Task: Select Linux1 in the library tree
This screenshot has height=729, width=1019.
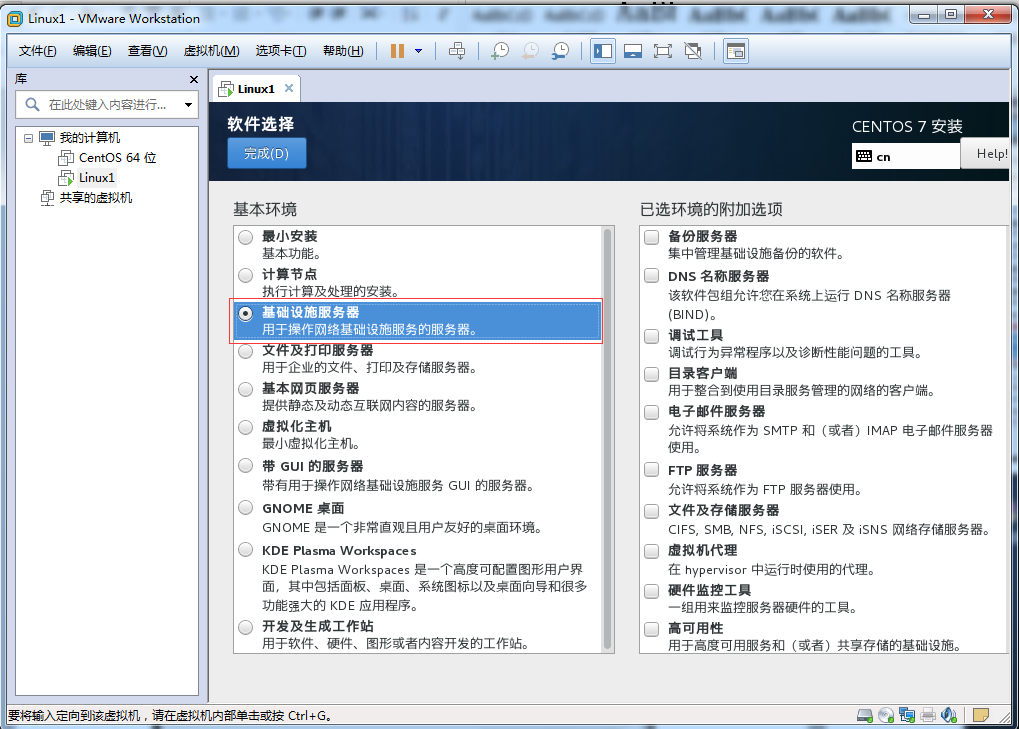Action: point(97,177)
